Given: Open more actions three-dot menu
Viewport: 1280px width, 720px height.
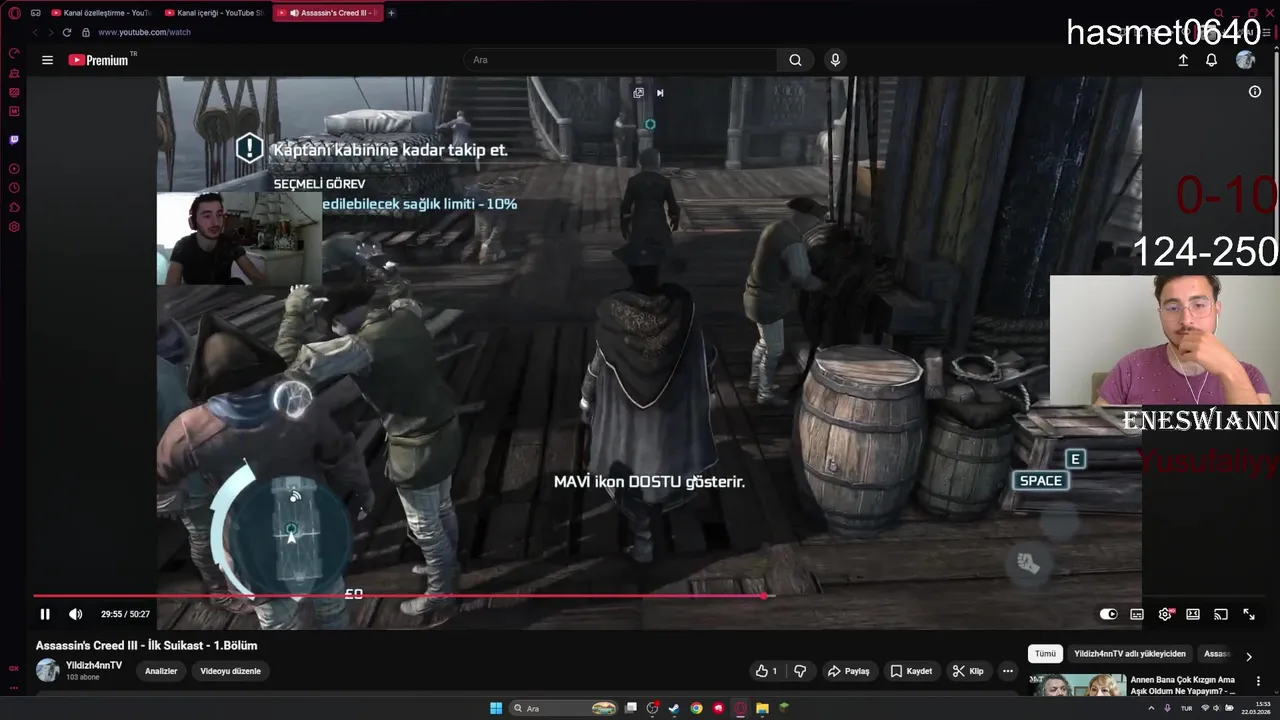Looking at the screenshot, I should coord(1008,671).
